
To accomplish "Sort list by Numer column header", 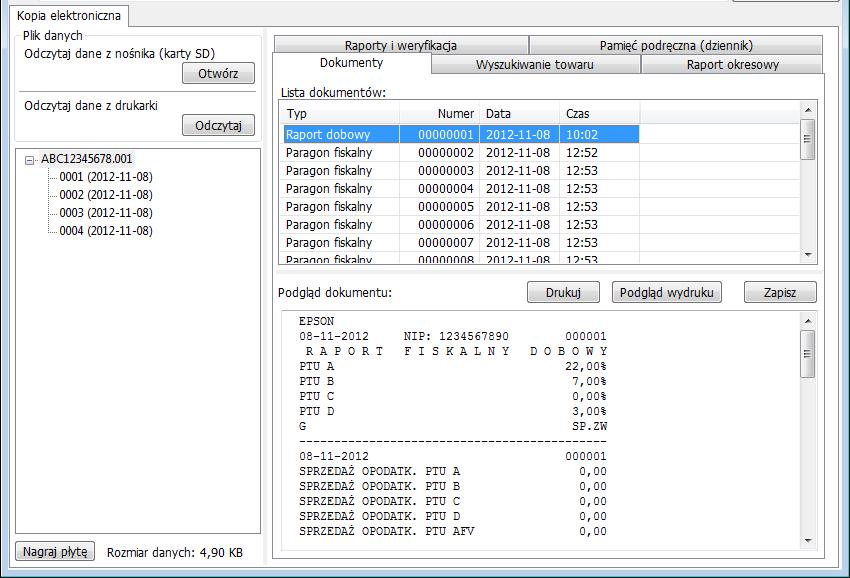I will pyautogui.click(x=440, y=114).
